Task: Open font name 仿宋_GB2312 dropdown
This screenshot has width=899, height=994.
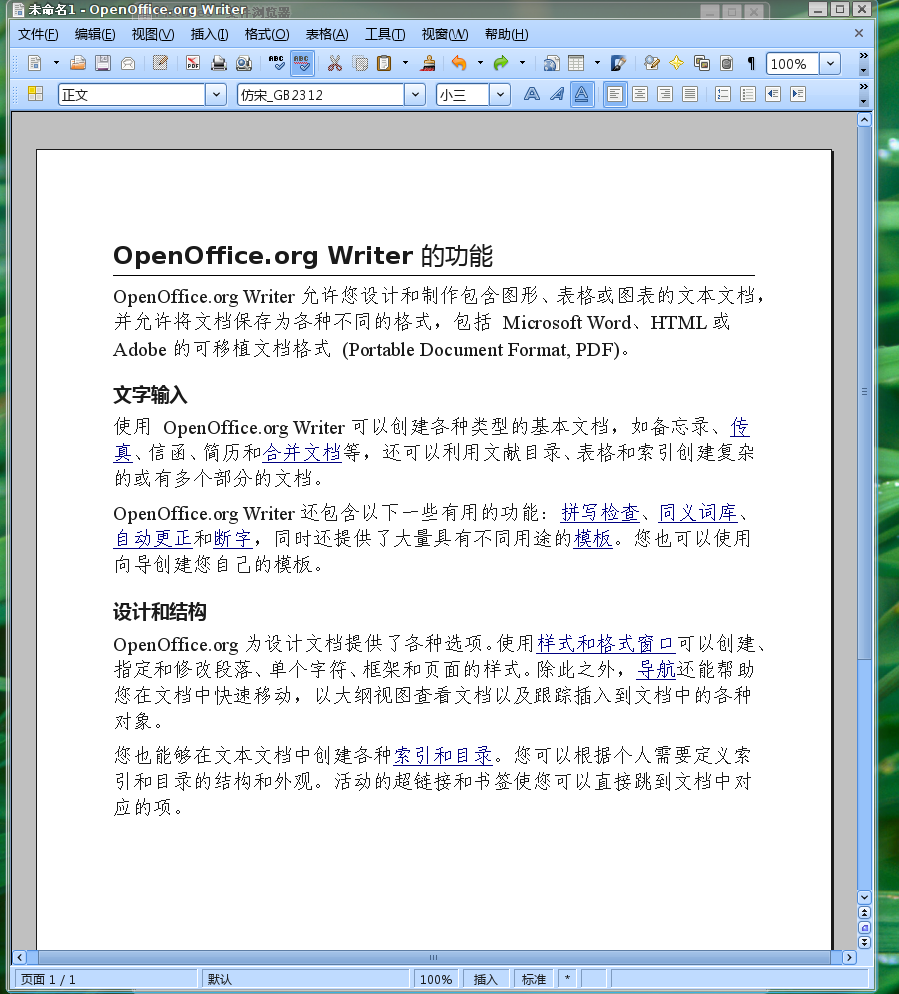Action: pyautogui.click(x=415, y=94)
